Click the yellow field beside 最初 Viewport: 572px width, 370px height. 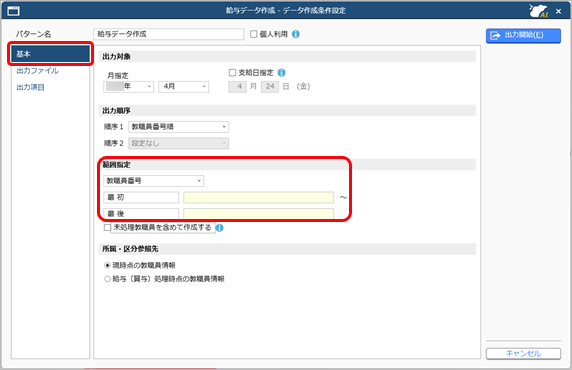pyautogui.click(x=259, y=197)
